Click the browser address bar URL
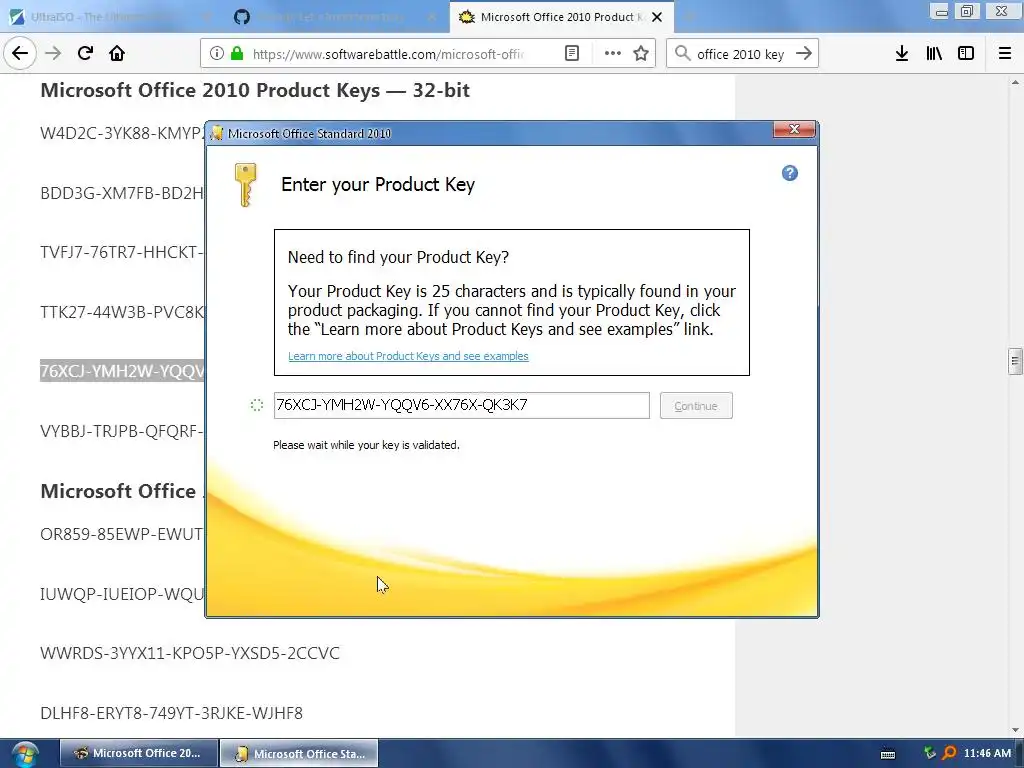 388,54
